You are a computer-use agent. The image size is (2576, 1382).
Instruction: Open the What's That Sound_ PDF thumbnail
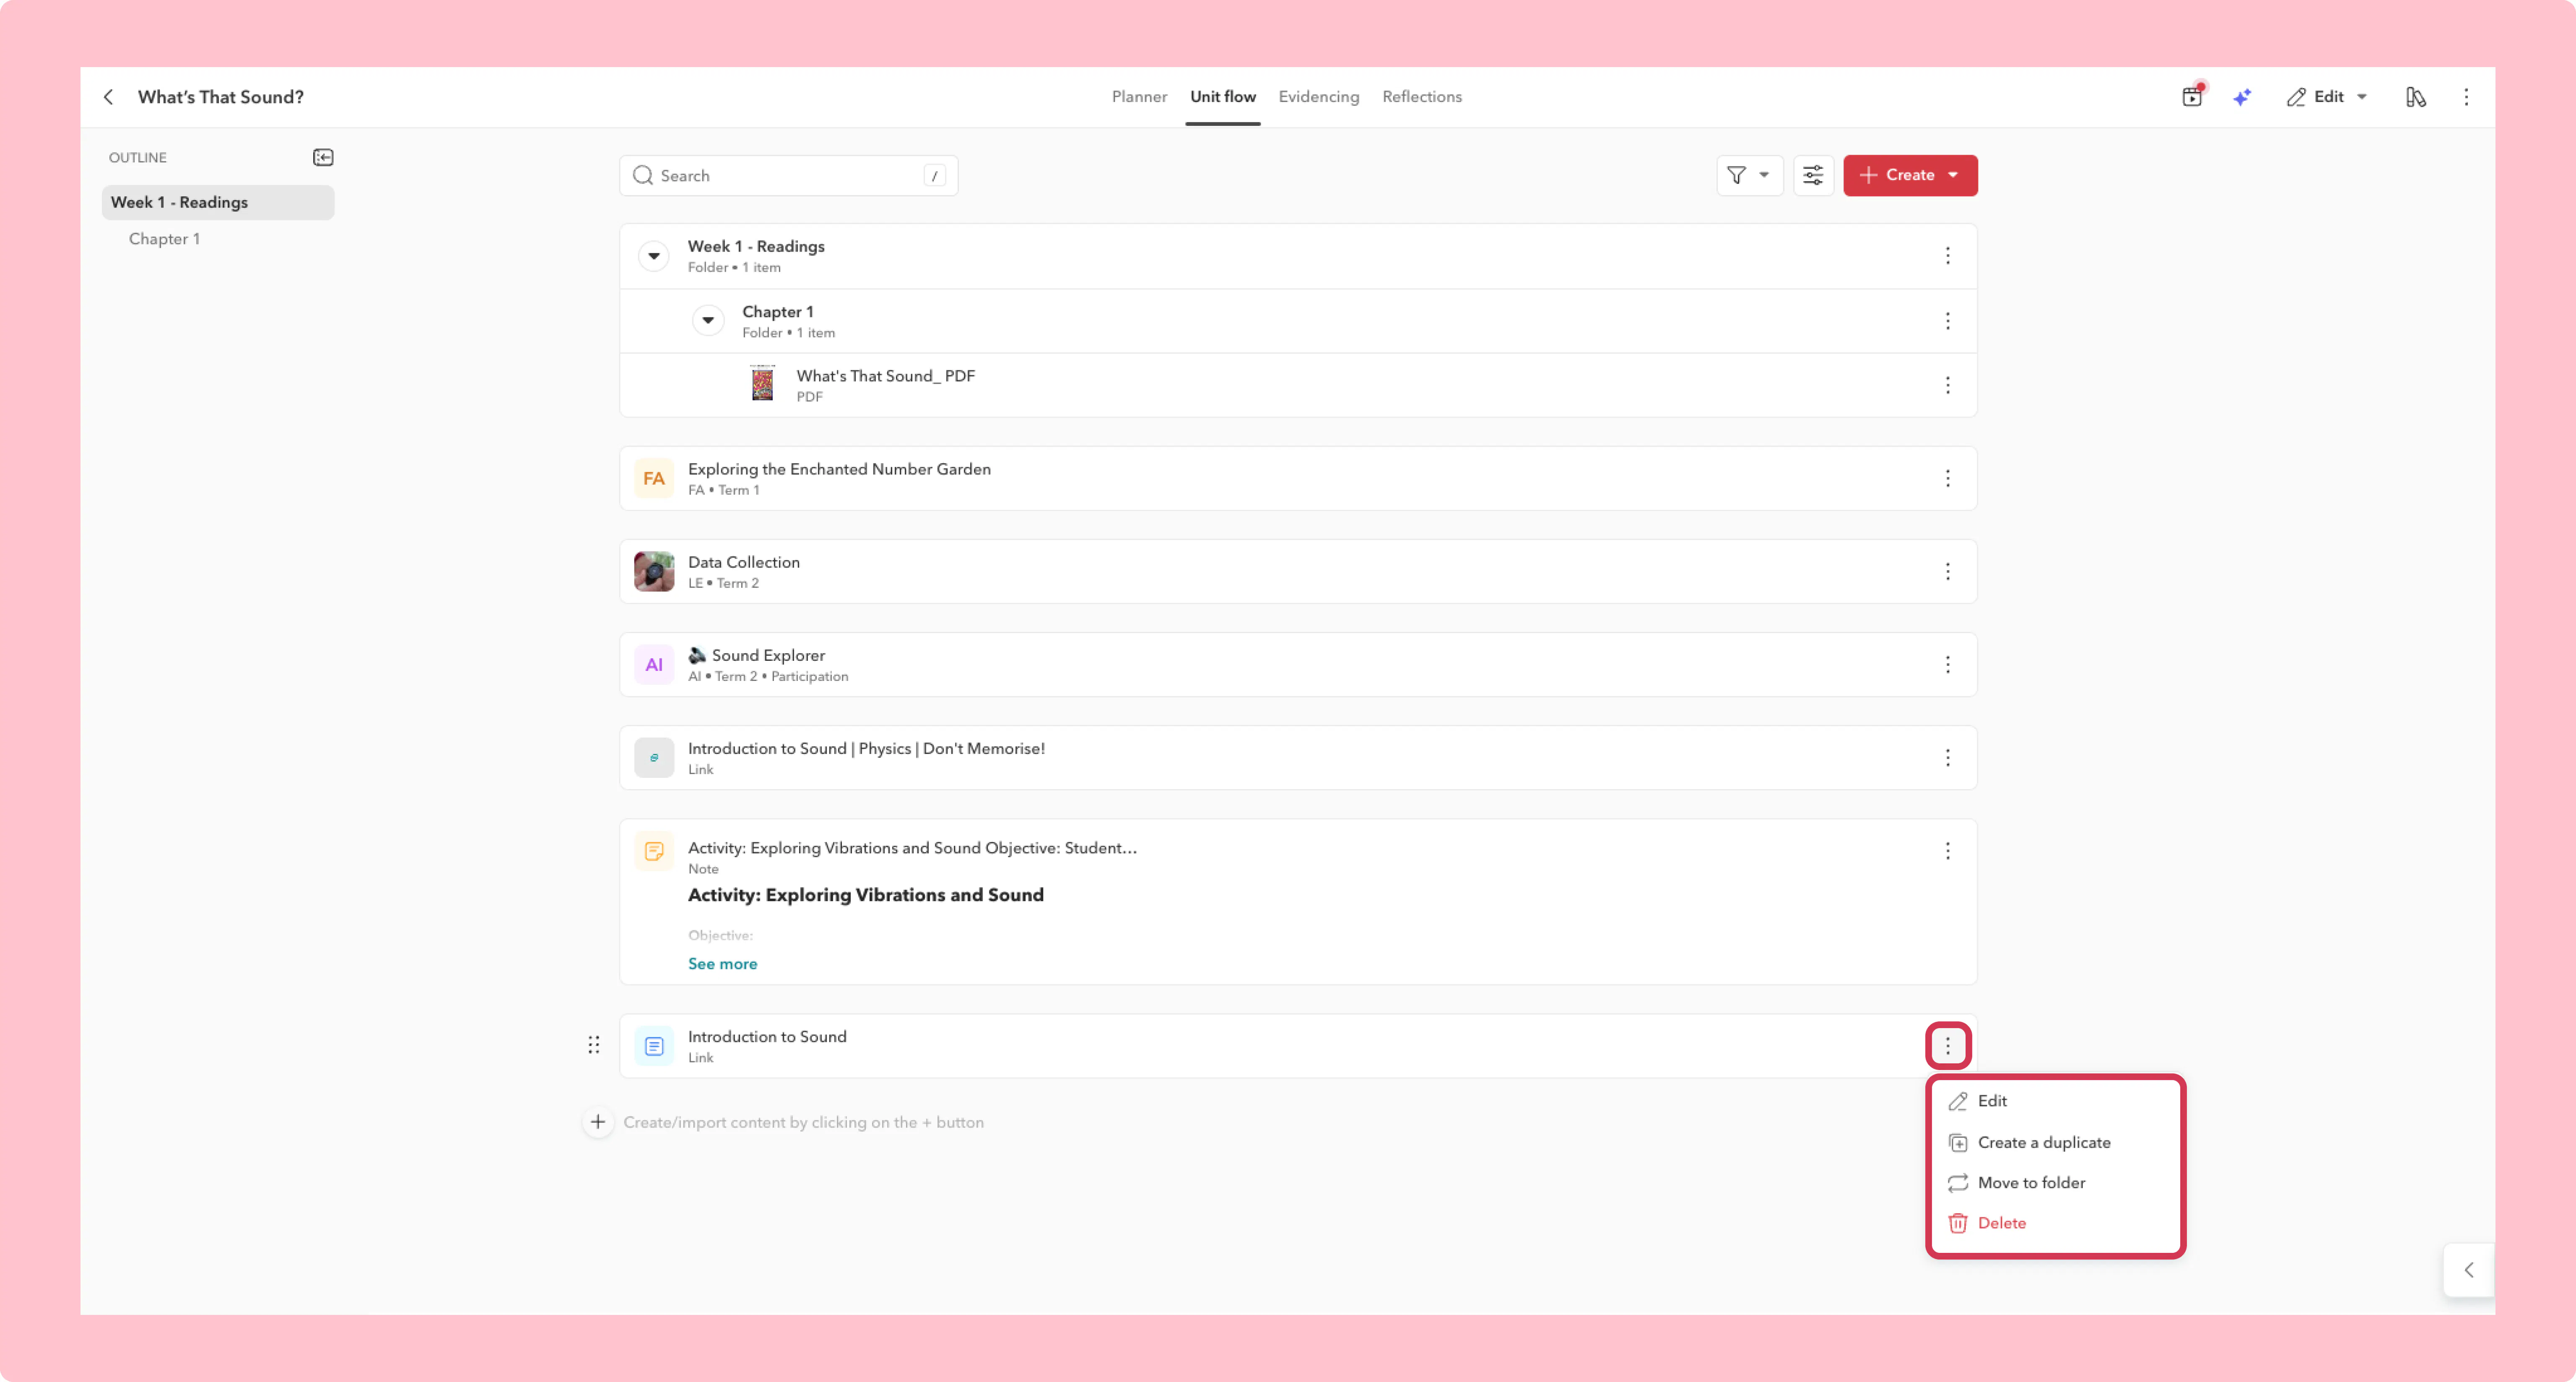click(x=762, y=384)
